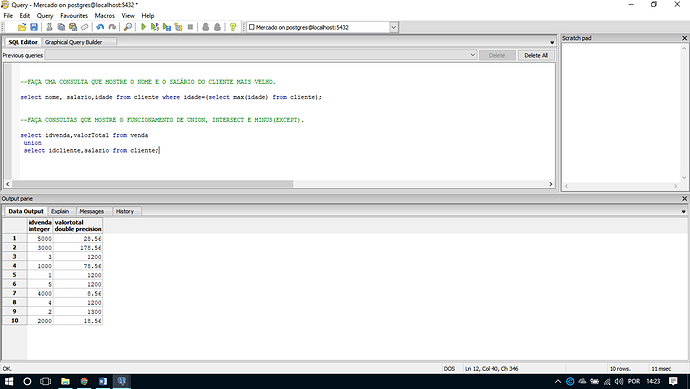
Task: Click the Delete All button
Action: [536, 55]
